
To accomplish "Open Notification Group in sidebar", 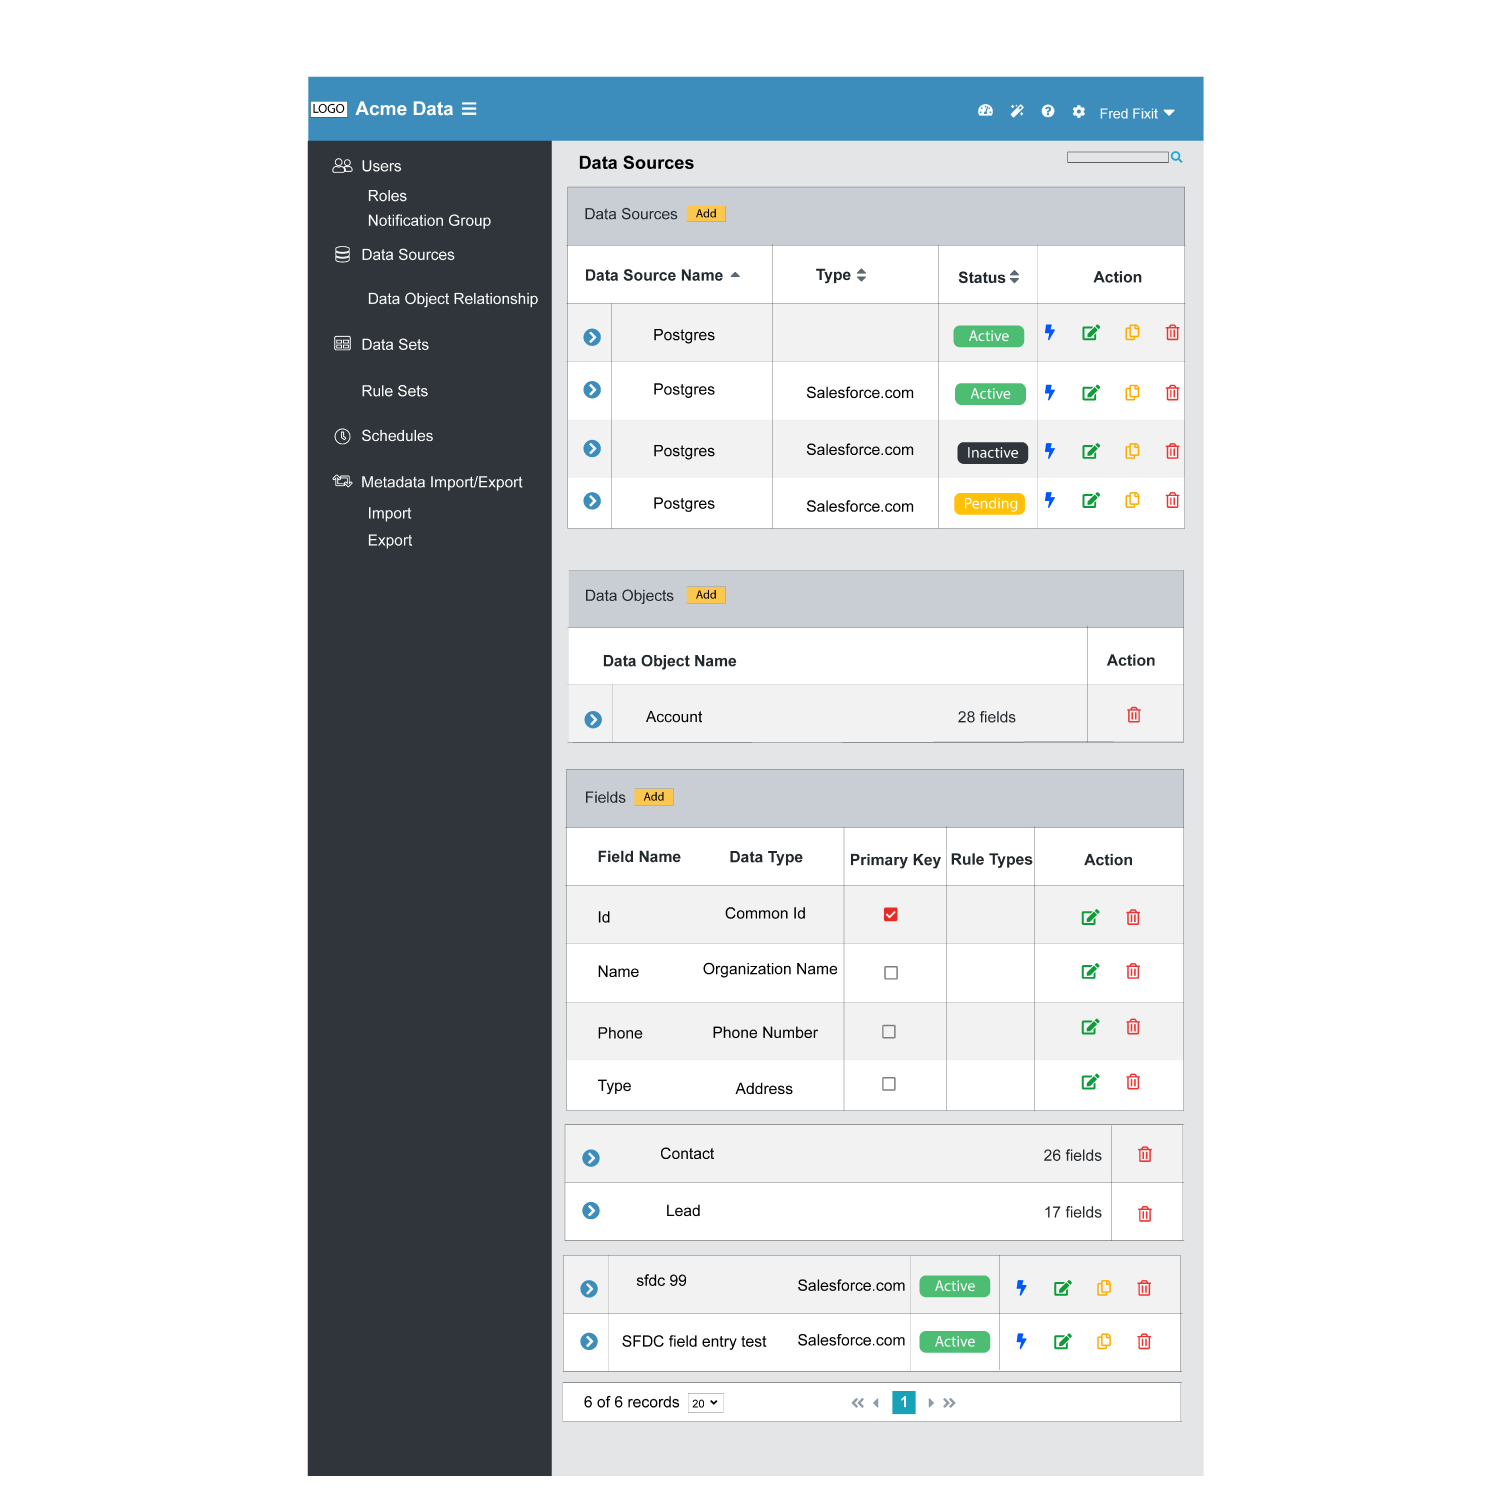I will pyautogui.click(x=429, y=220).
